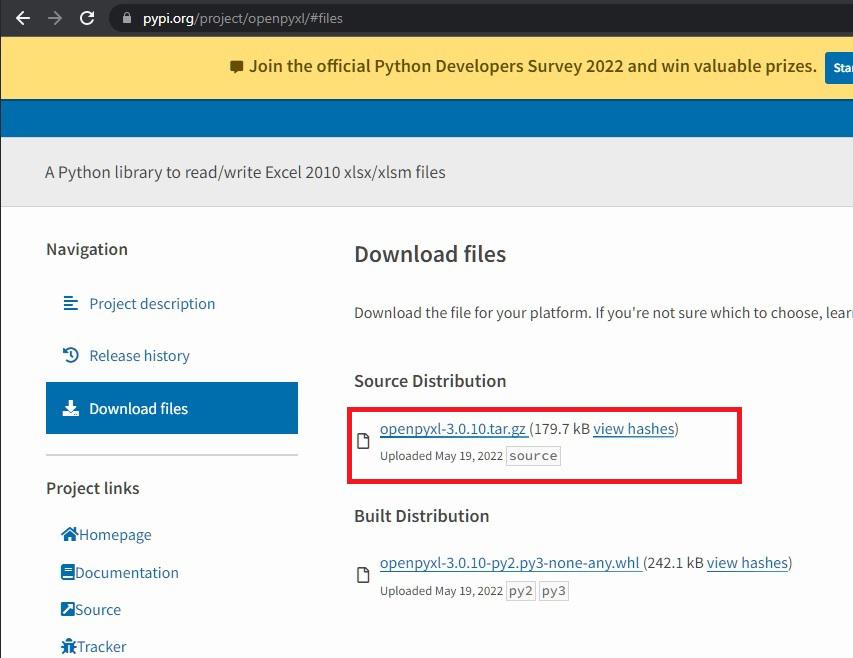
Task: Click 'Uploaded May 19, 2022' under the tar.gz file
Action: 441,456
